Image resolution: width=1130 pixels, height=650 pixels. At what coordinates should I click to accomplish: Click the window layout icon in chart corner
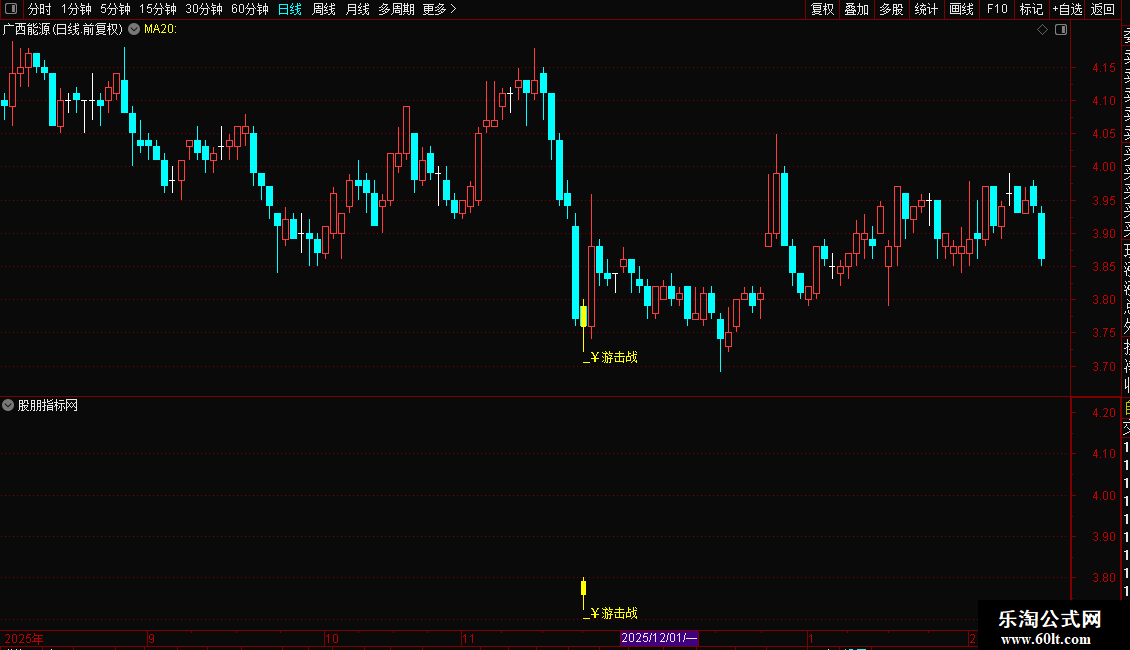(1061, 30)
